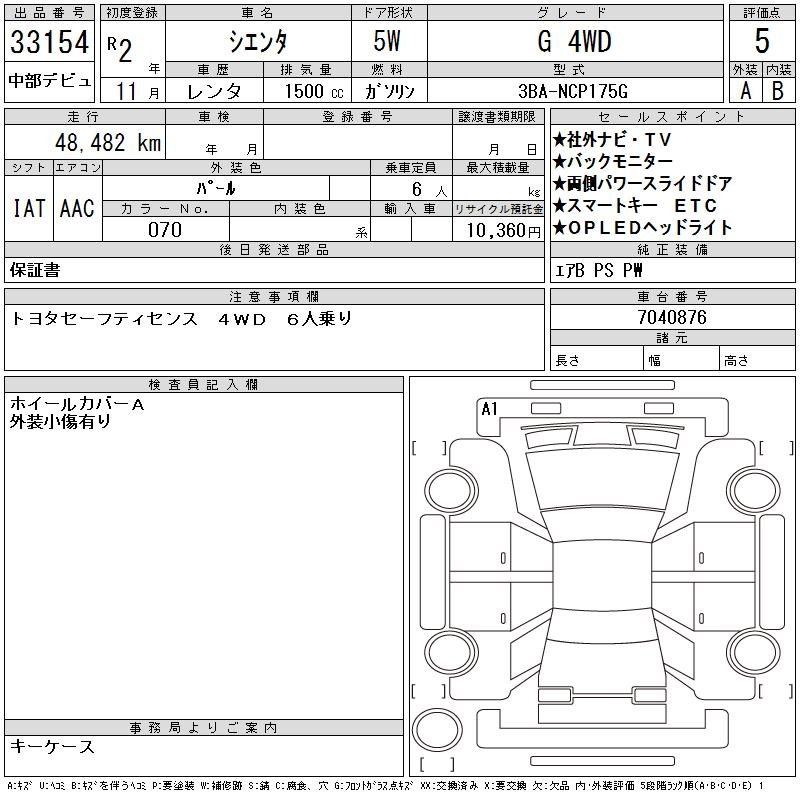Click the sales point ★バックモニター
The height and width of the screenshot is (800, 800).
pos(612,161)
